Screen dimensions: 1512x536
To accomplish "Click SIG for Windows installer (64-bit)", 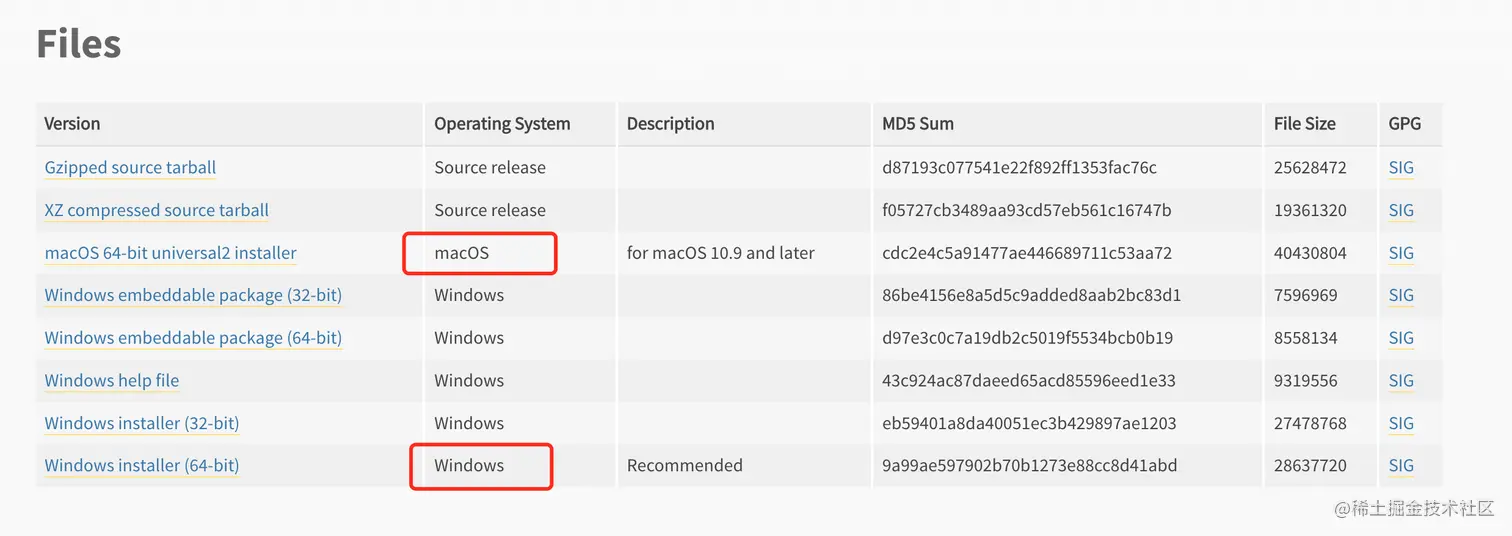I will tap(1401, 466).
